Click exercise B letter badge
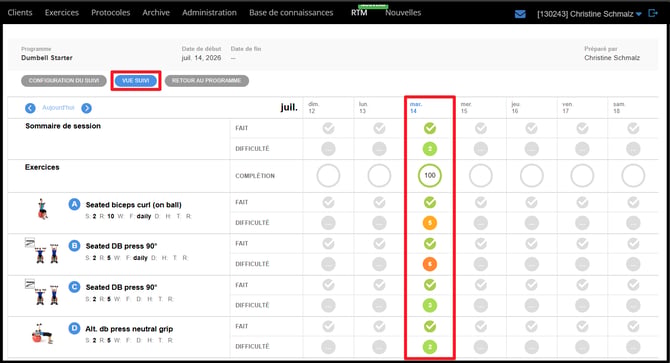 pos(74,246)
